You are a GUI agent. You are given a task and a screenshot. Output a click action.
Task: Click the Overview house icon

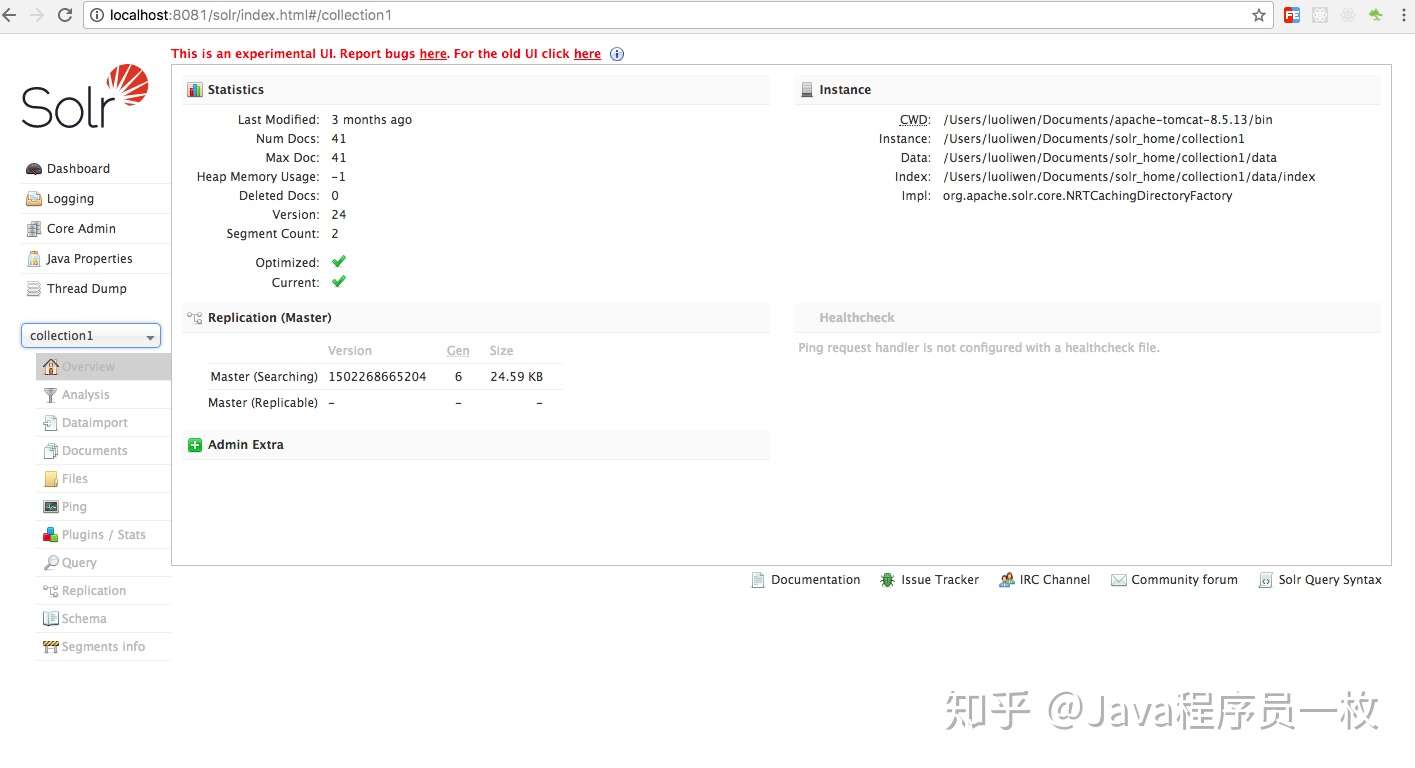50,367
